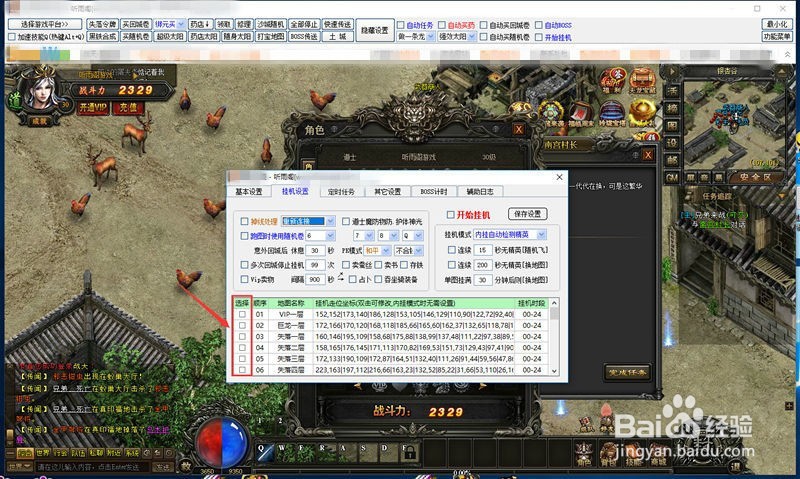The height and width of the screenshot is (479, 800).
Task: Collapse minimap with the up triangle
Action: pos(782,72)
